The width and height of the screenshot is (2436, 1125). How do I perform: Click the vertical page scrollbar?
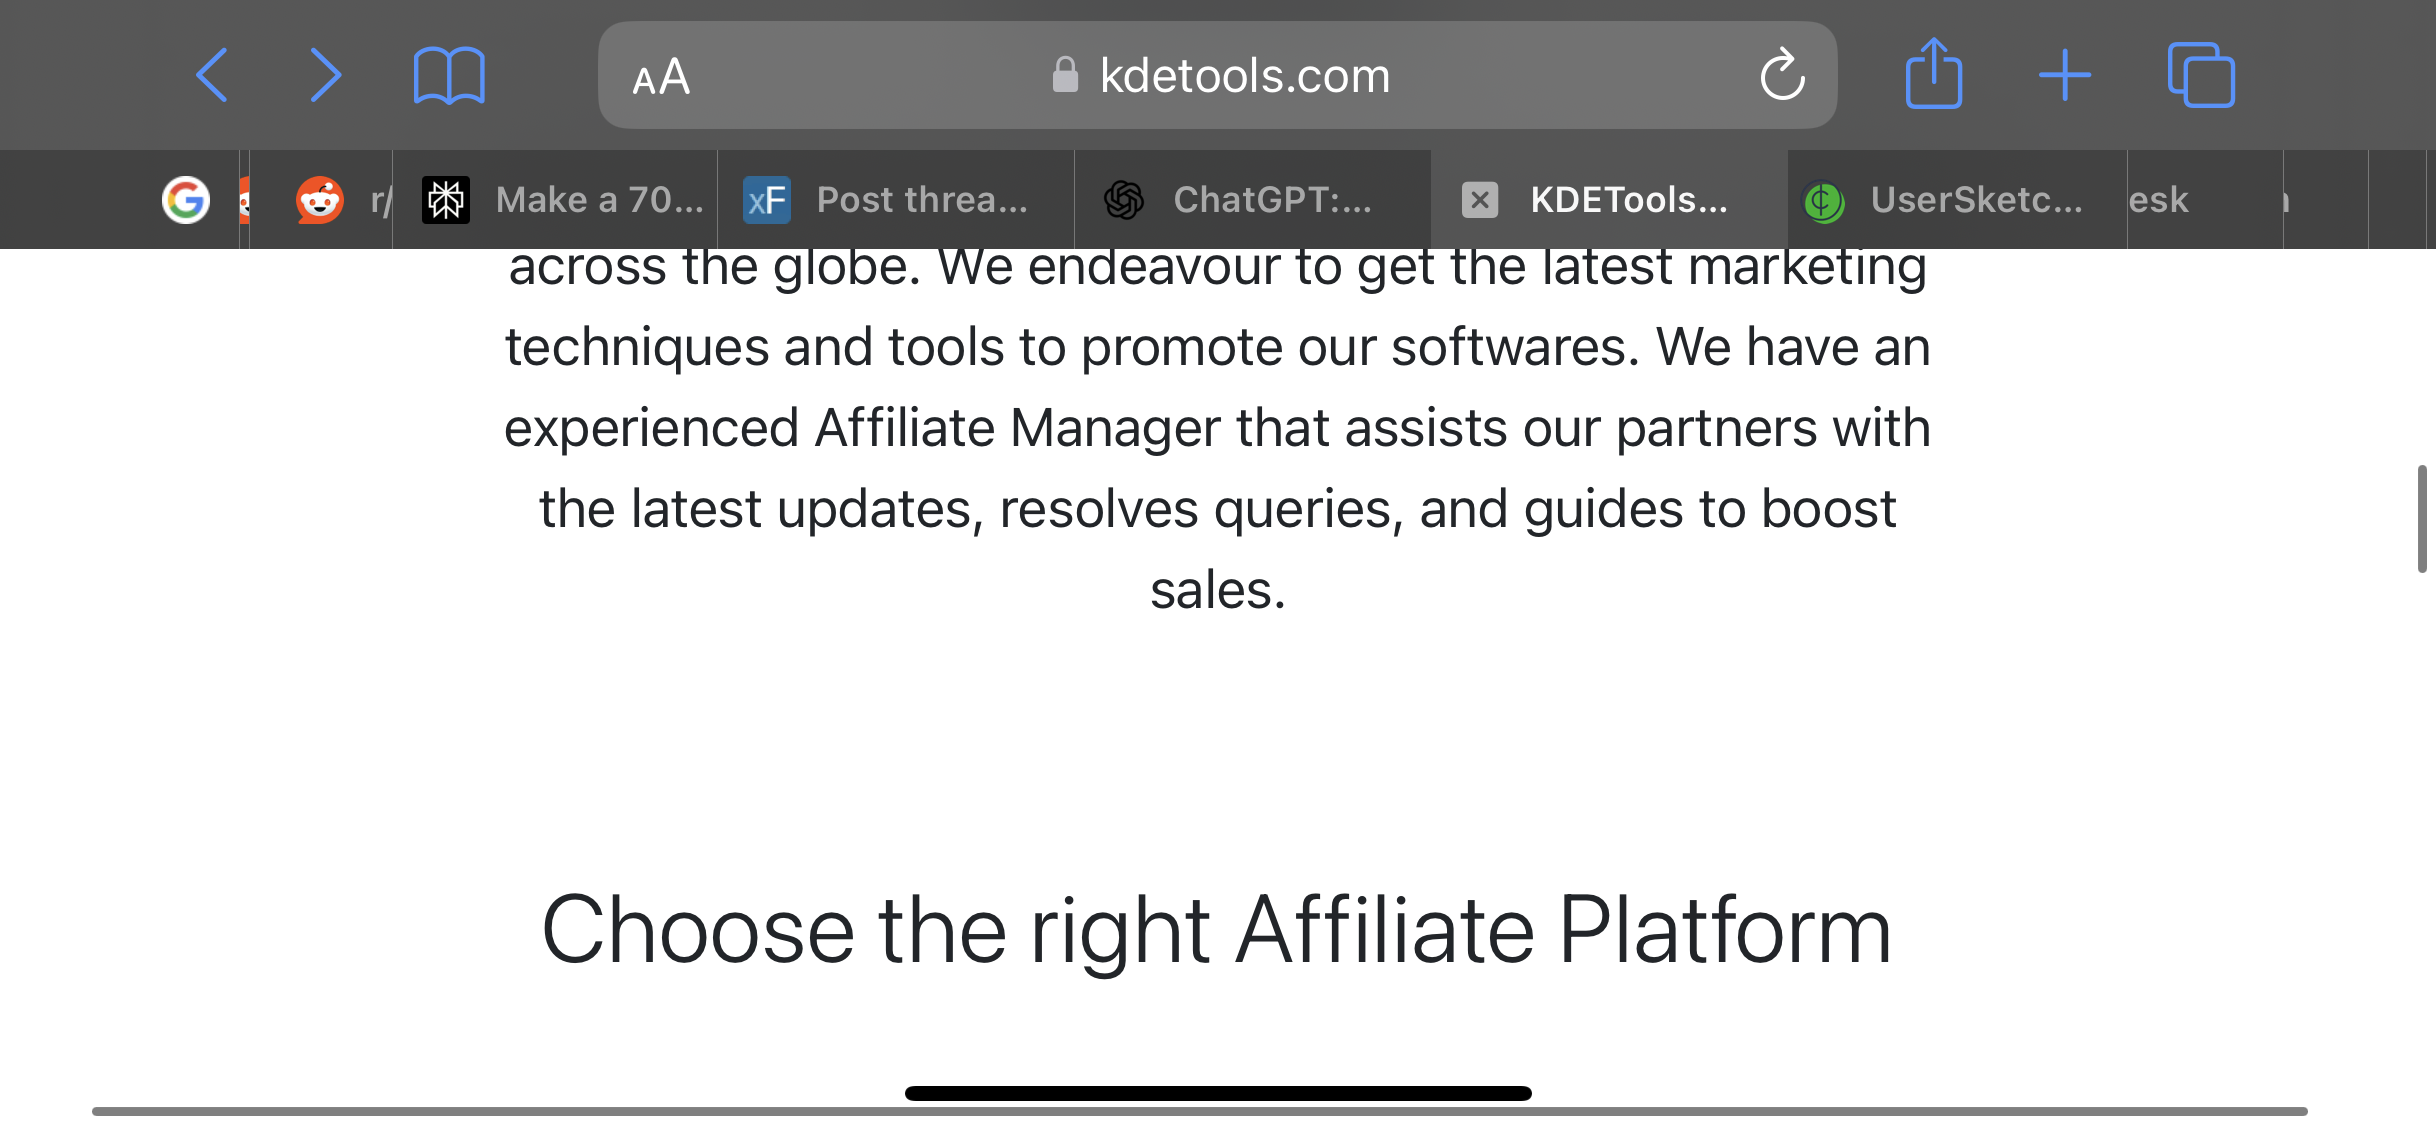pos(2422,518)
